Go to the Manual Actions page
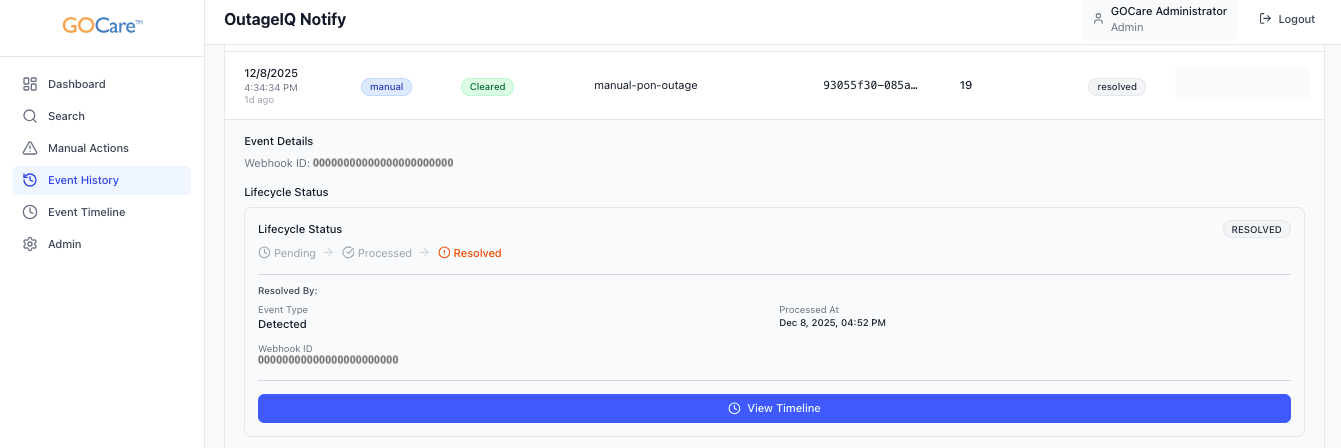 coord(88,148)
